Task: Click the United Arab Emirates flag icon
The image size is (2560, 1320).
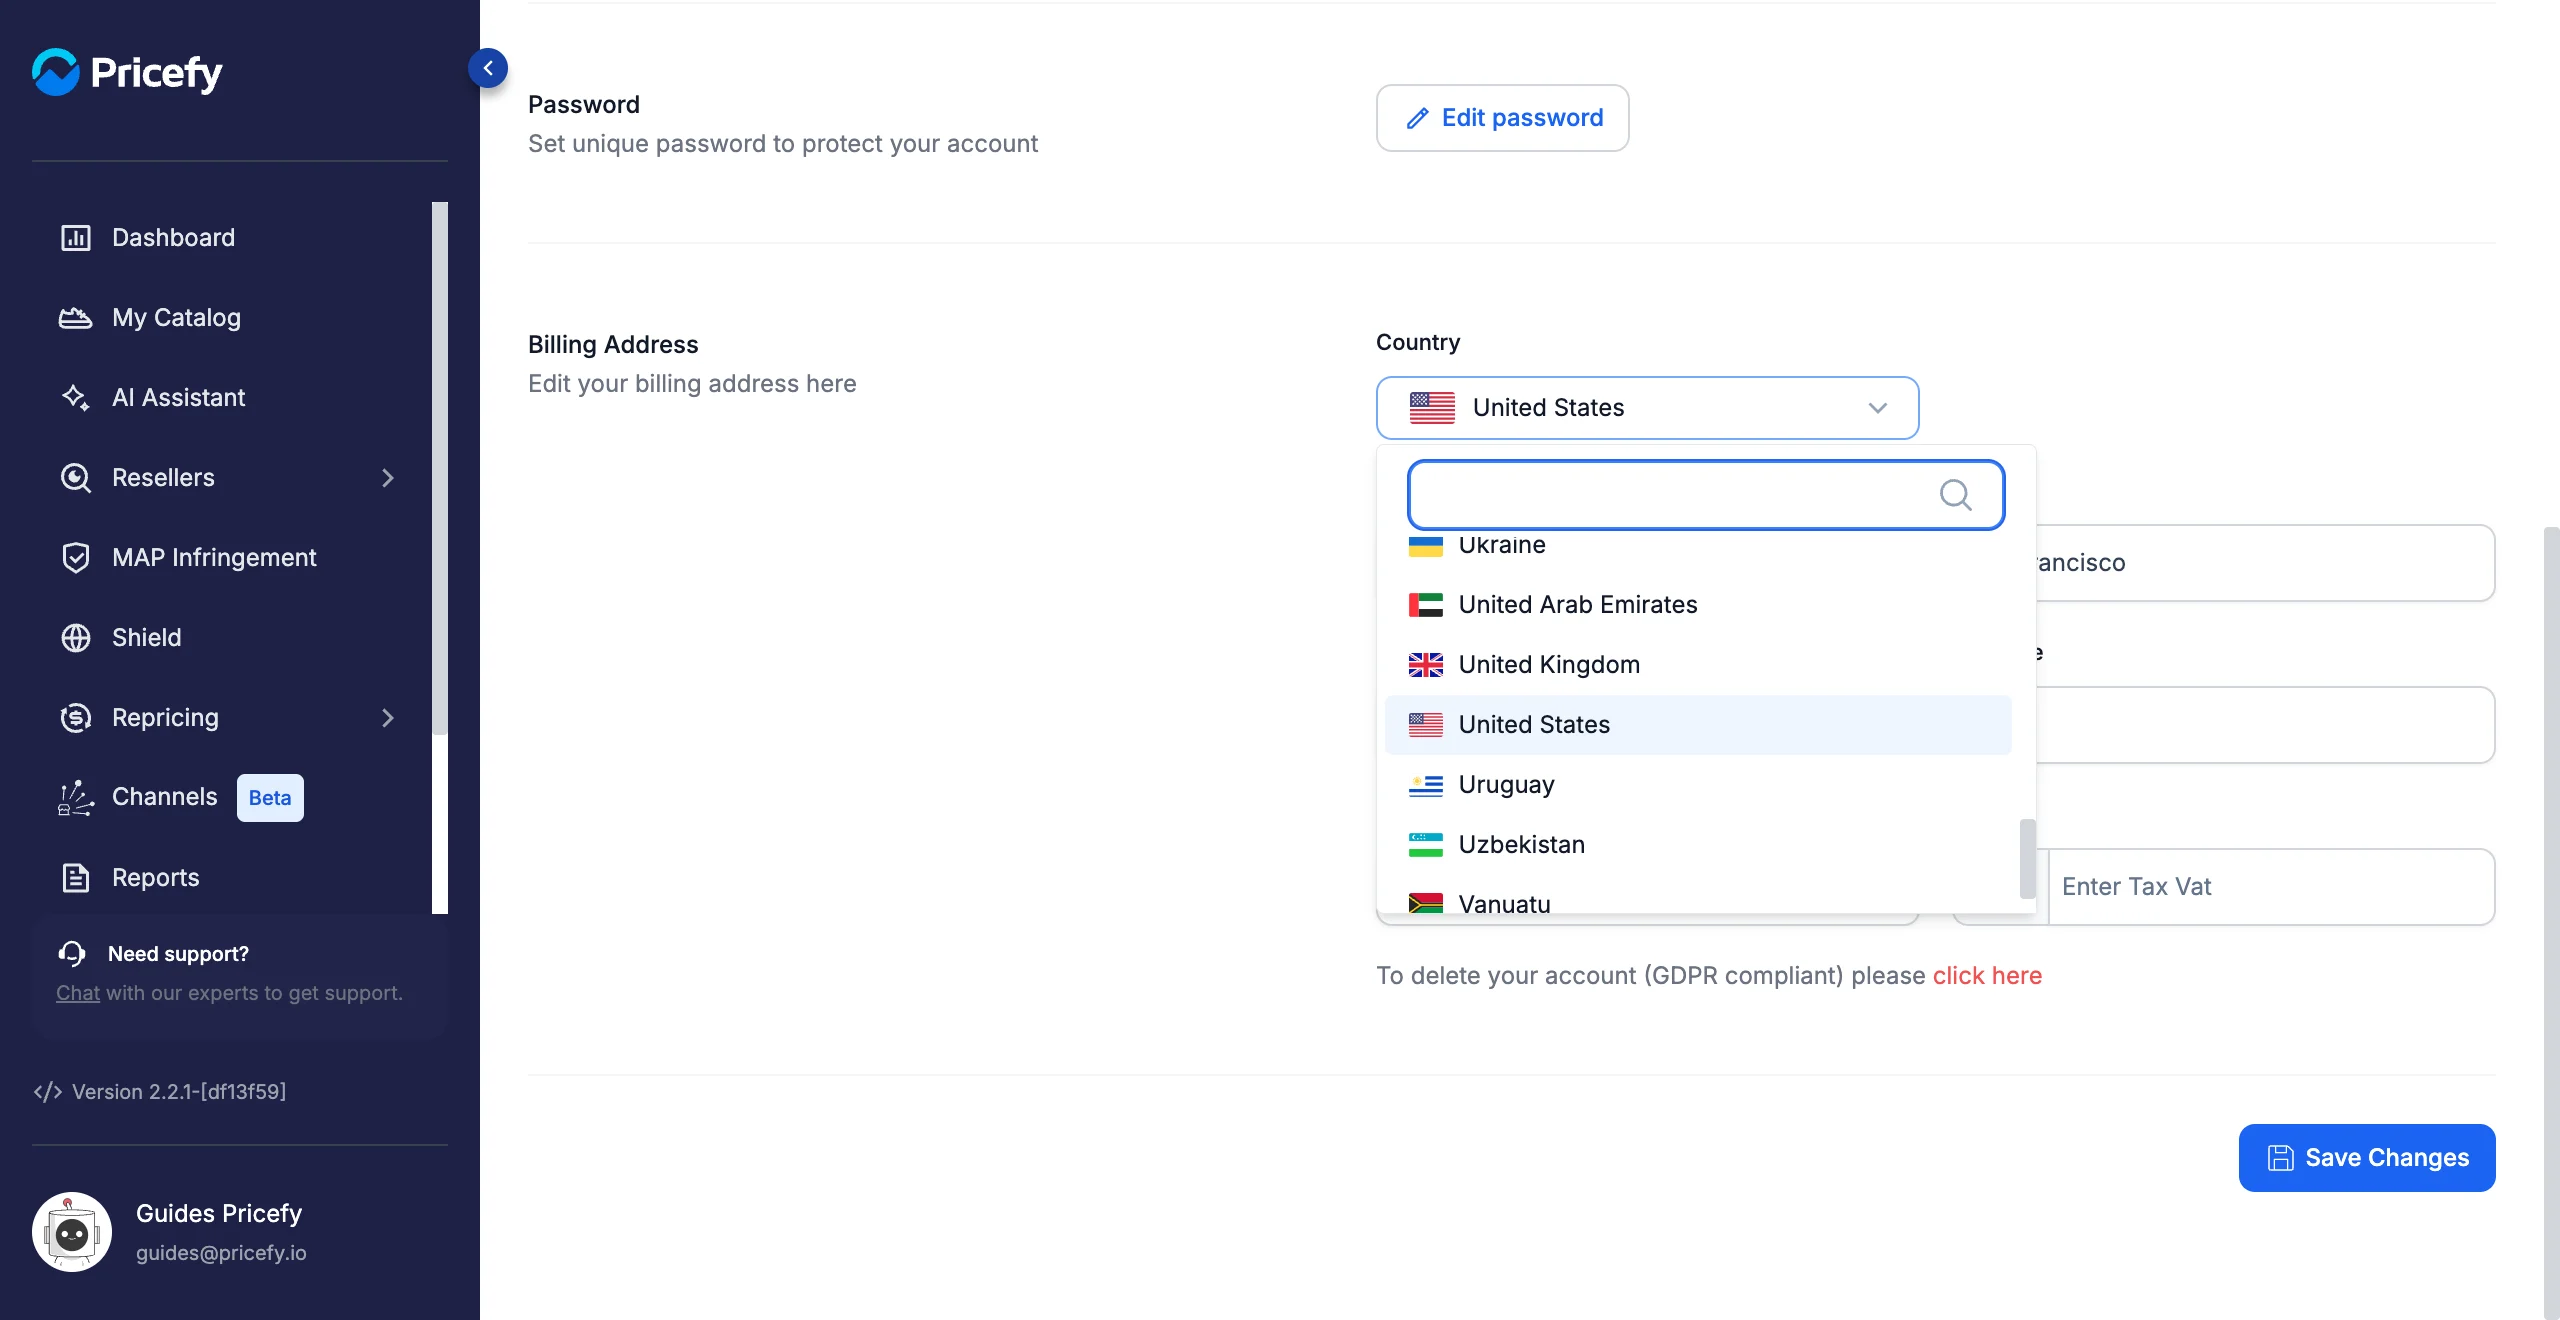Action: click(x=1425, y=605)
